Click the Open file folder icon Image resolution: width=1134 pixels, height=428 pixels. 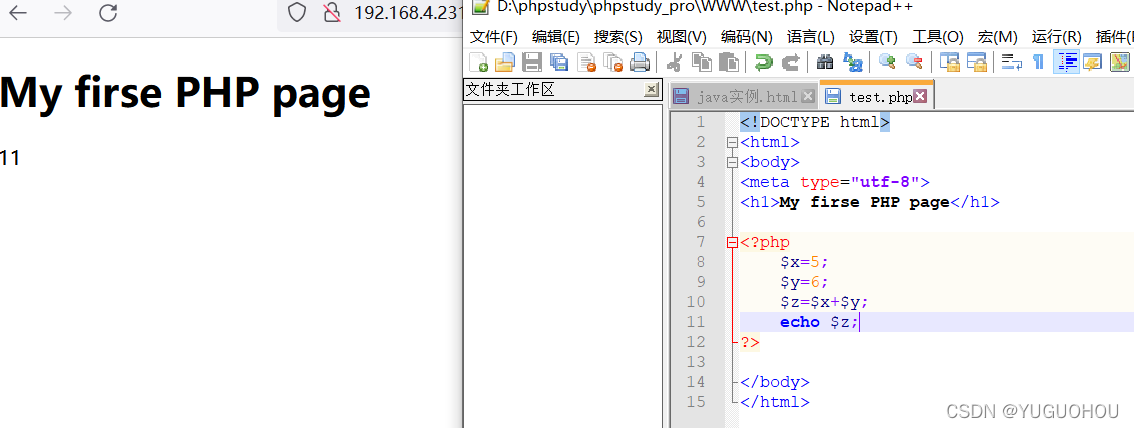(504, 63)
